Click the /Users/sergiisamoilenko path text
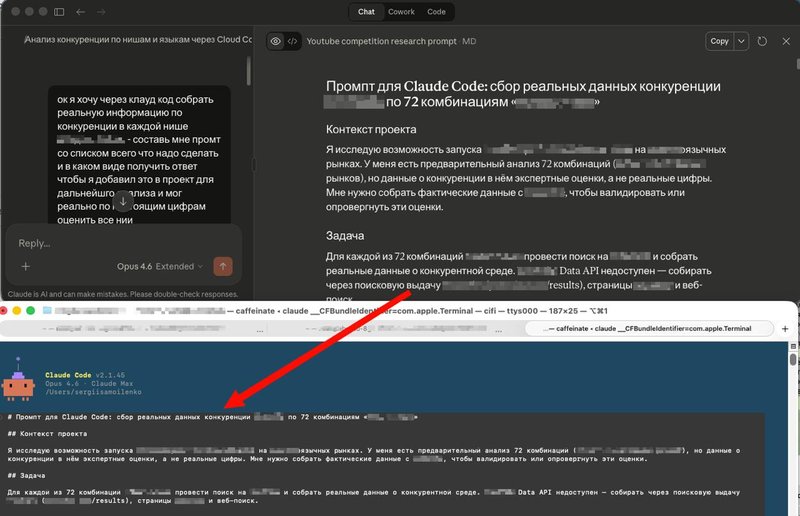 93,392
